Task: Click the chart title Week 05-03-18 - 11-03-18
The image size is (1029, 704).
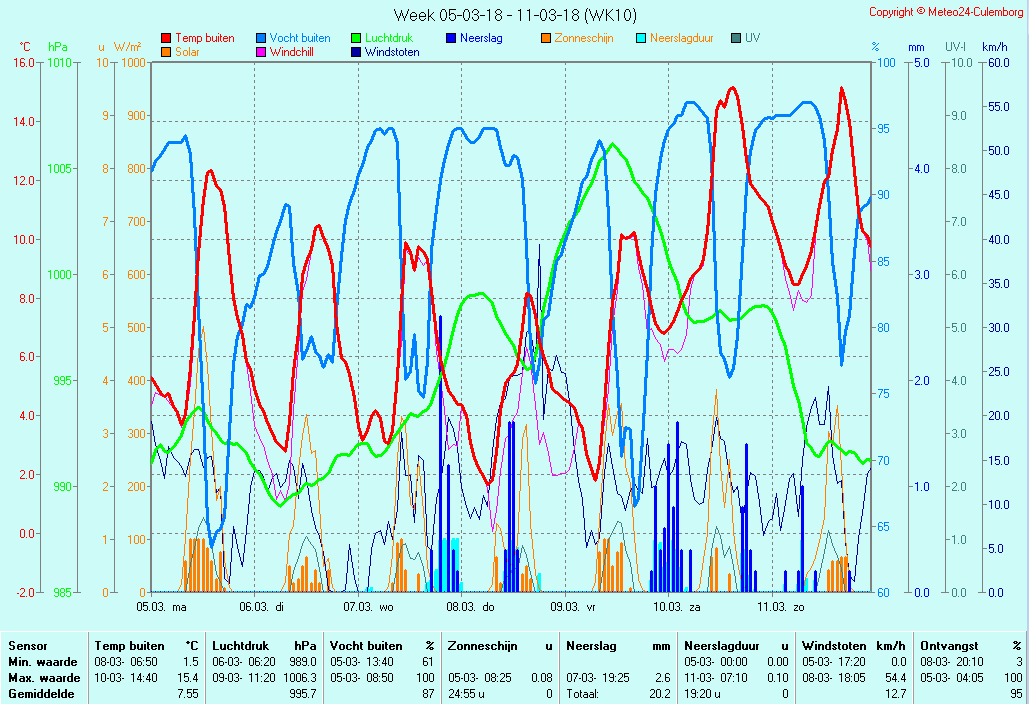Action: [514, 15]
